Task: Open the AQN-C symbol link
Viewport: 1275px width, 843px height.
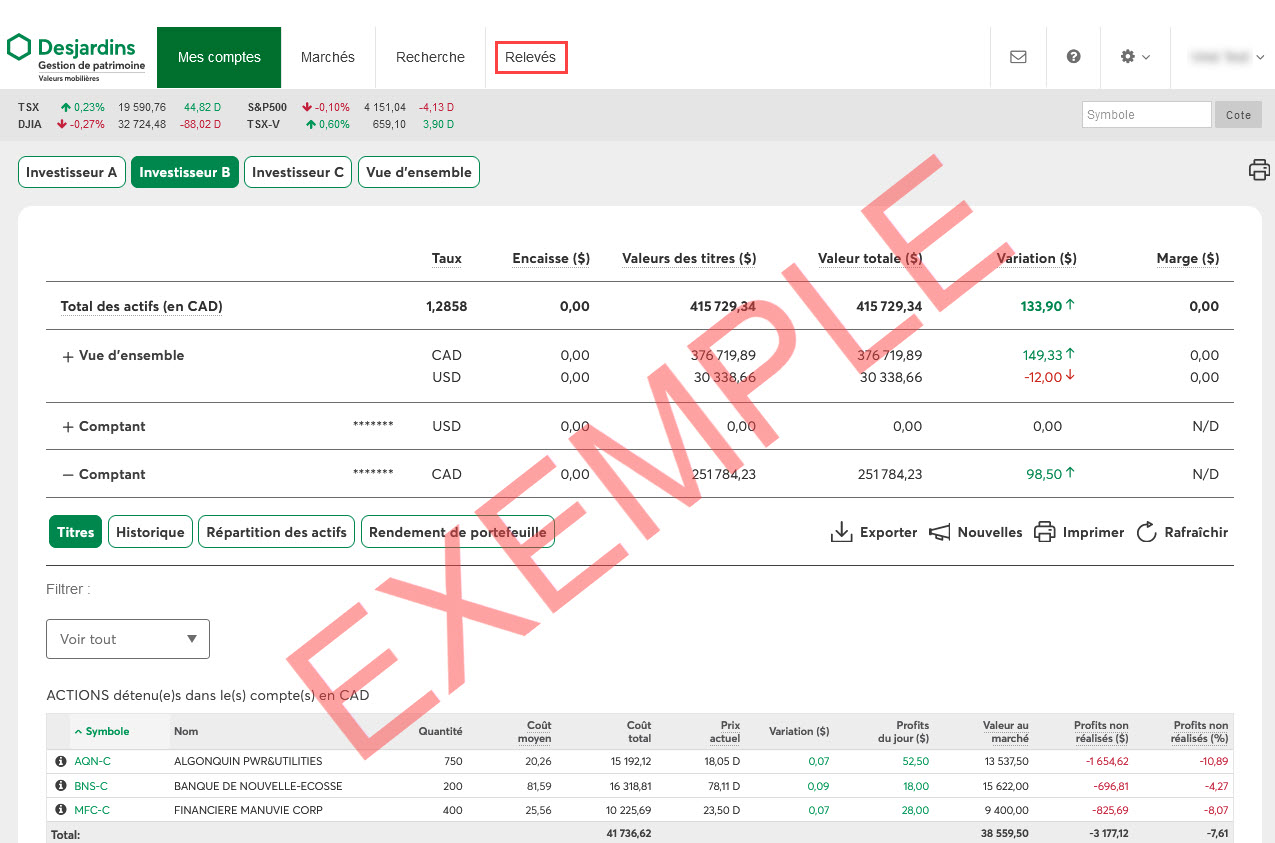Action: tap(93, 762)
